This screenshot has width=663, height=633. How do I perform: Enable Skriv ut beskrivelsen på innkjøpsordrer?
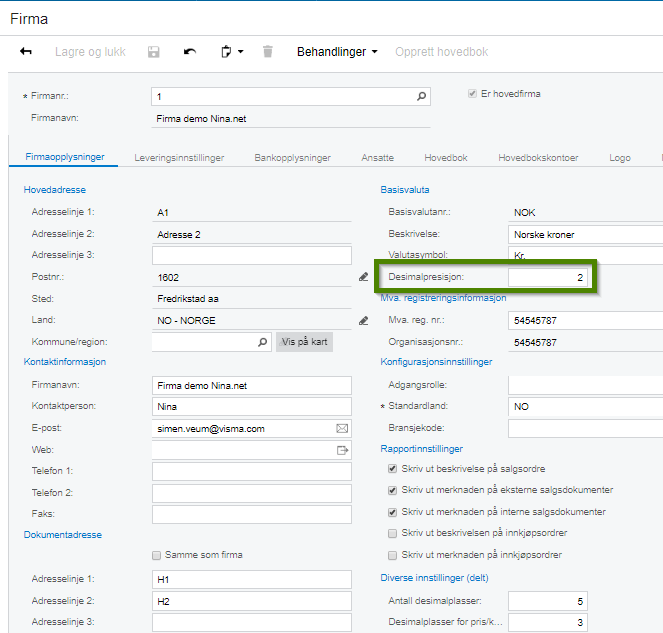[x=393, y=533]
